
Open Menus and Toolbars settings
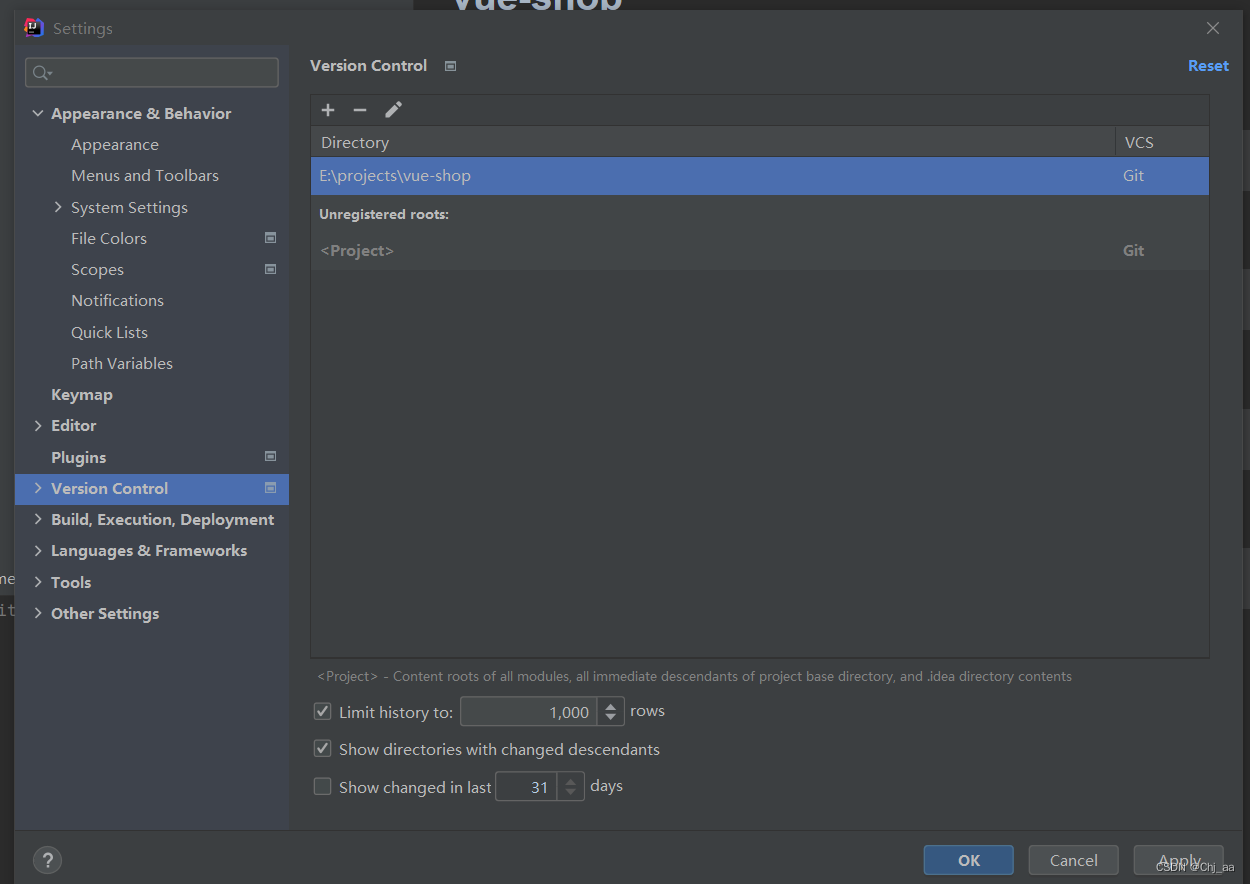[x=145, y=176]
